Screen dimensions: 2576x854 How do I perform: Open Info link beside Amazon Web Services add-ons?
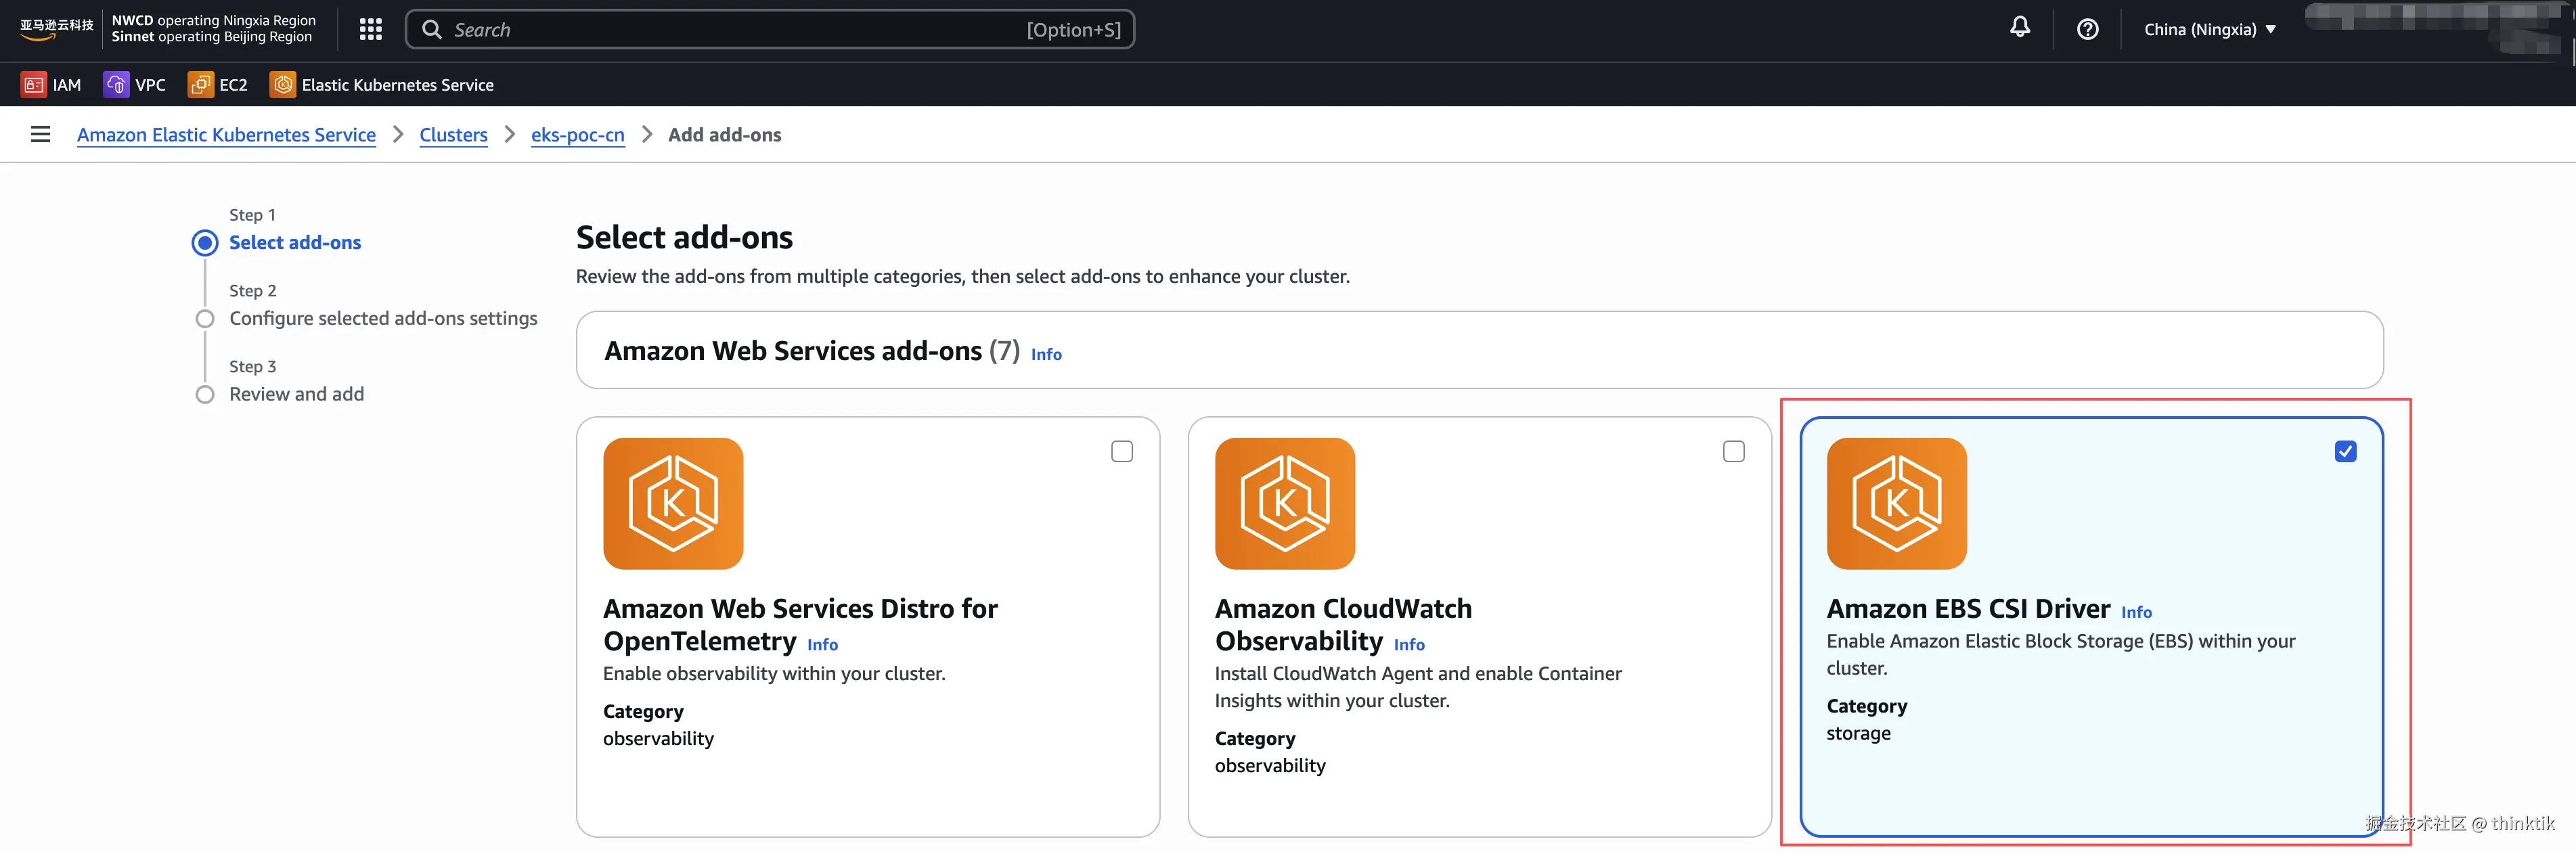click(1046, 354)
